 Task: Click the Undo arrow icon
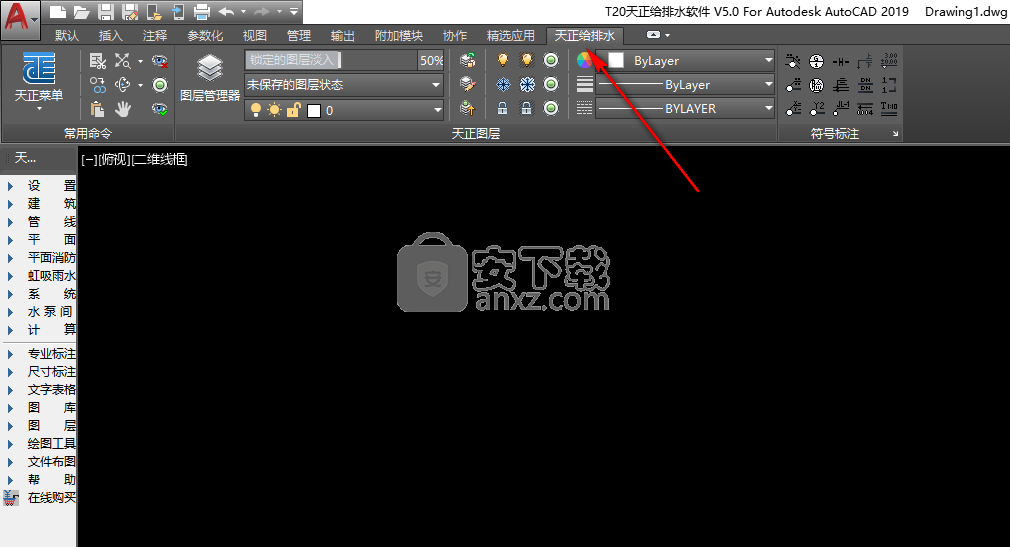pyautogui.click(x=226, y=12)
